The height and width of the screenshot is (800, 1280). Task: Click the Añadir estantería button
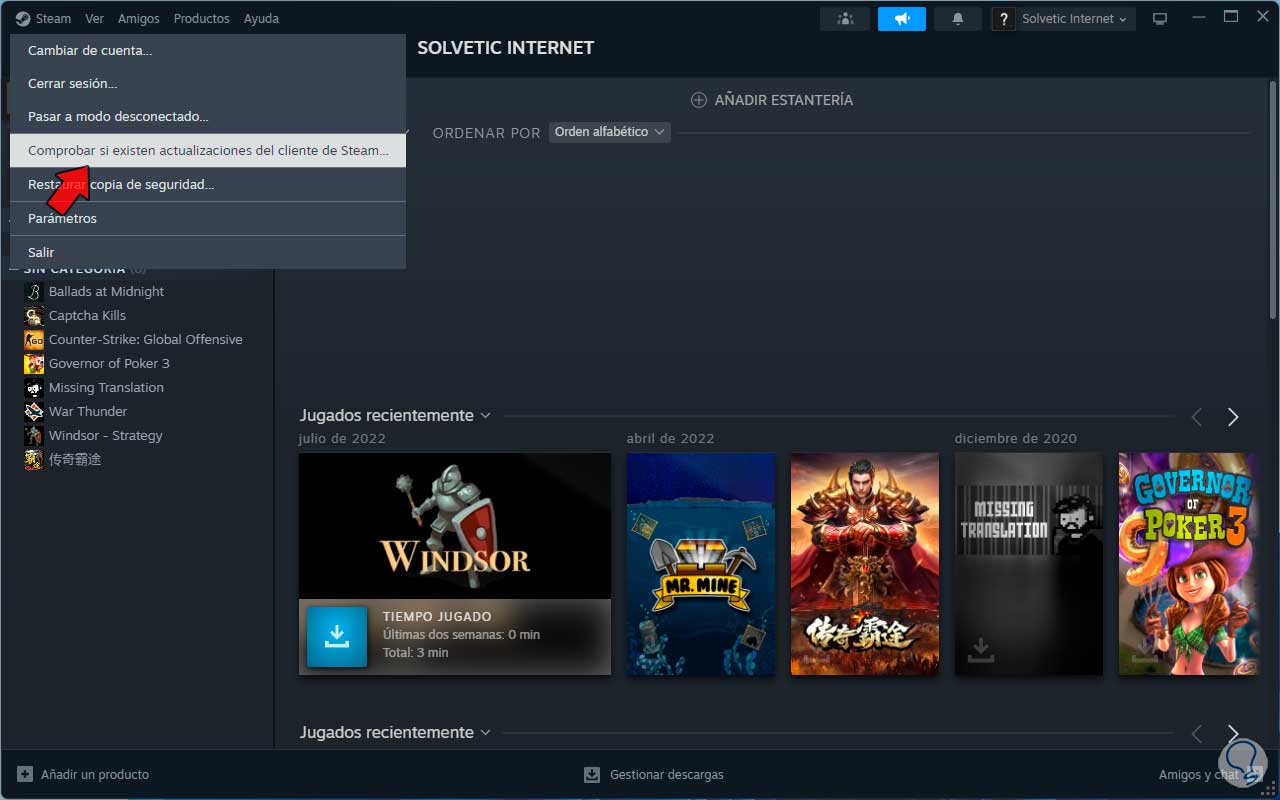(772, 100)
